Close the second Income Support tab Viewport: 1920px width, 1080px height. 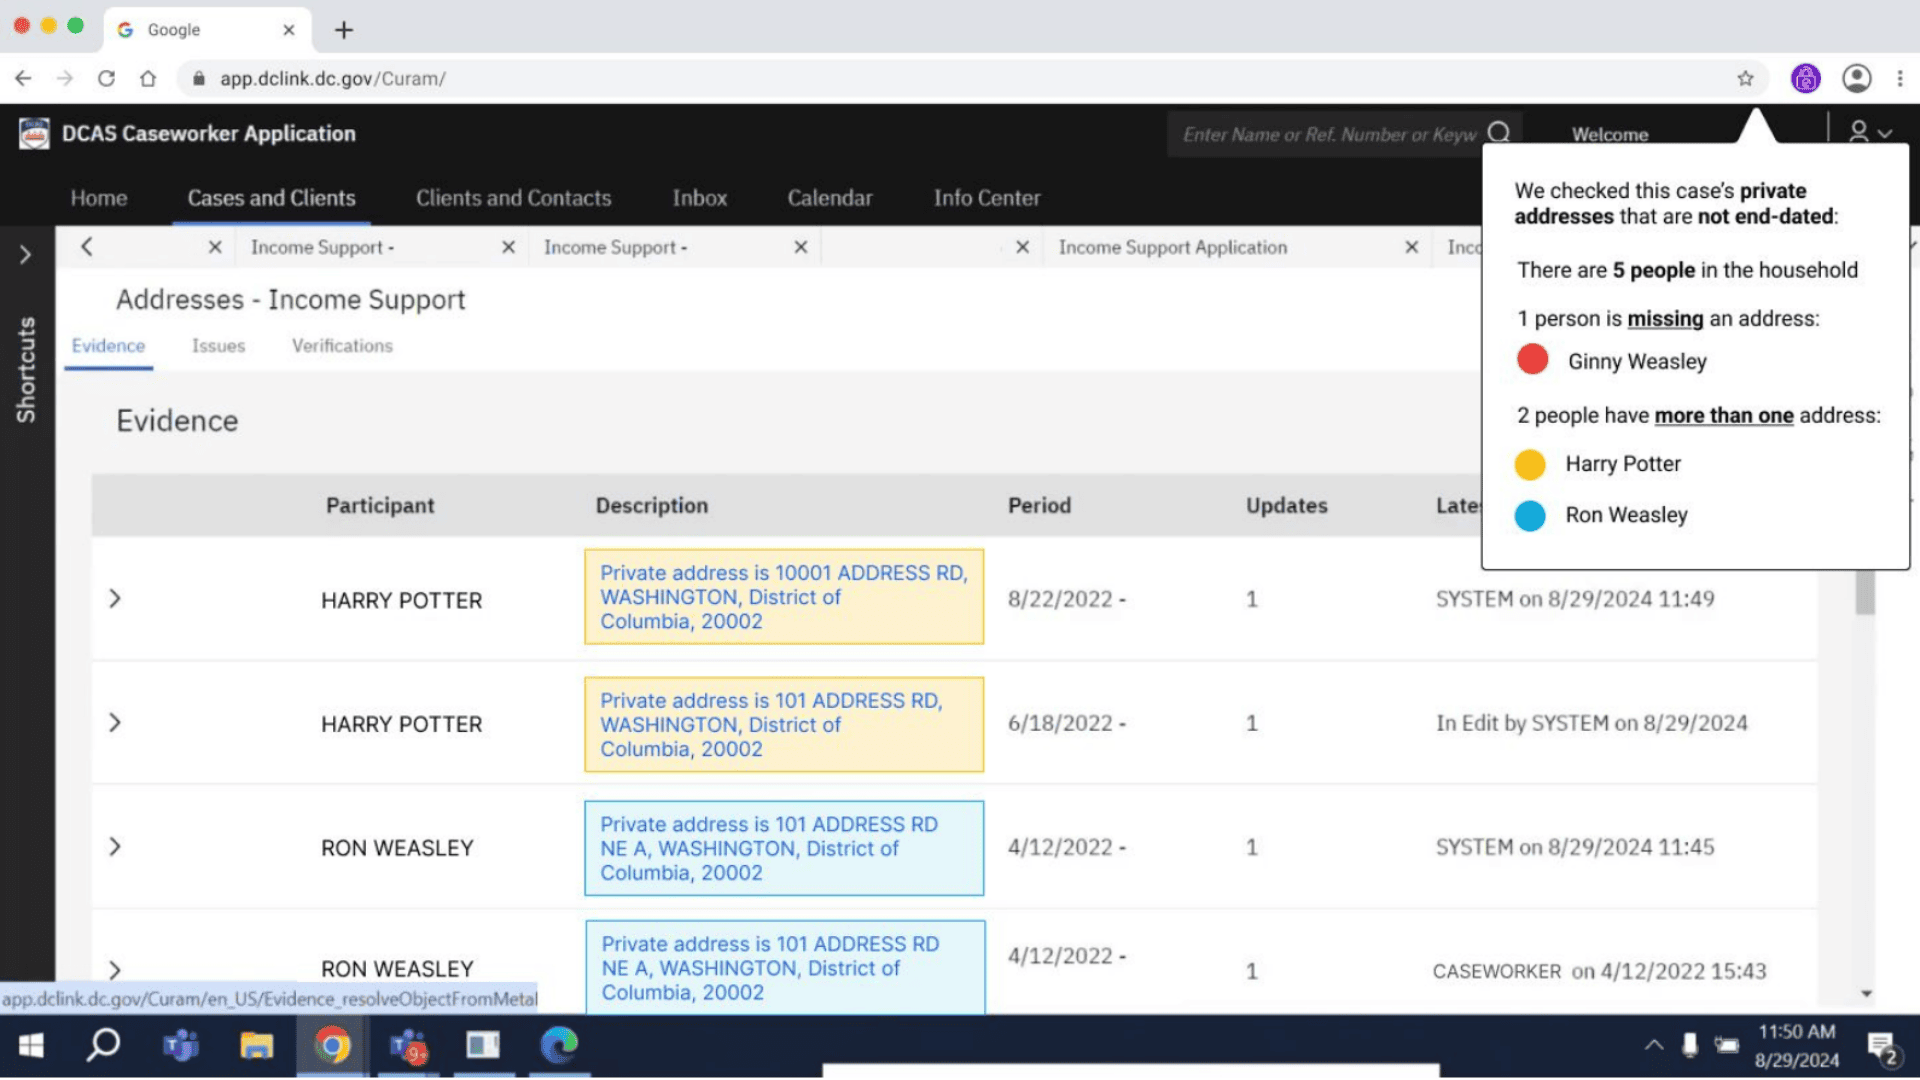pyautogui.click(x=801, y=247)
